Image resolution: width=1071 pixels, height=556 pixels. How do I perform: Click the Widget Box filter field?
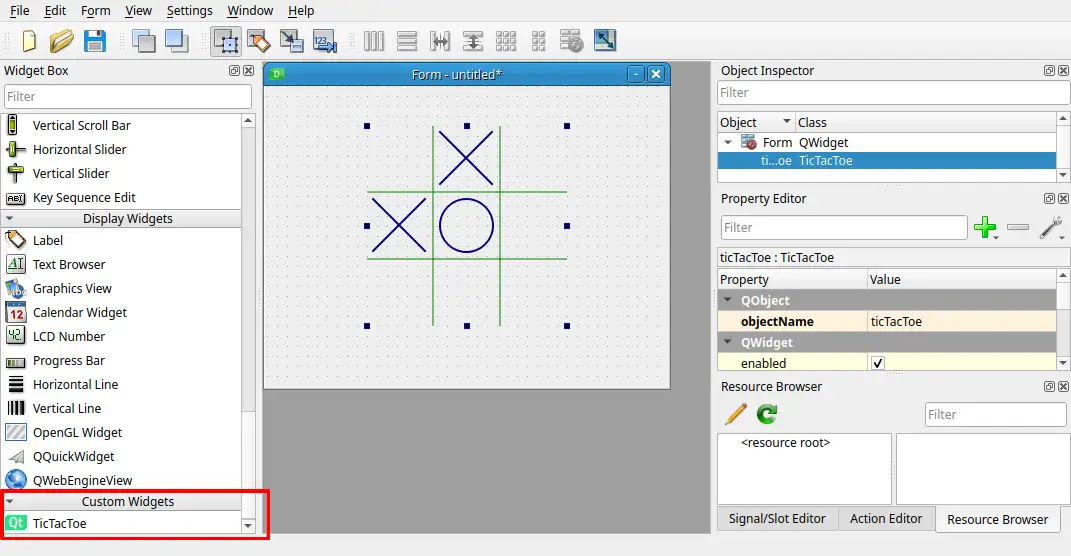(128, 96)
